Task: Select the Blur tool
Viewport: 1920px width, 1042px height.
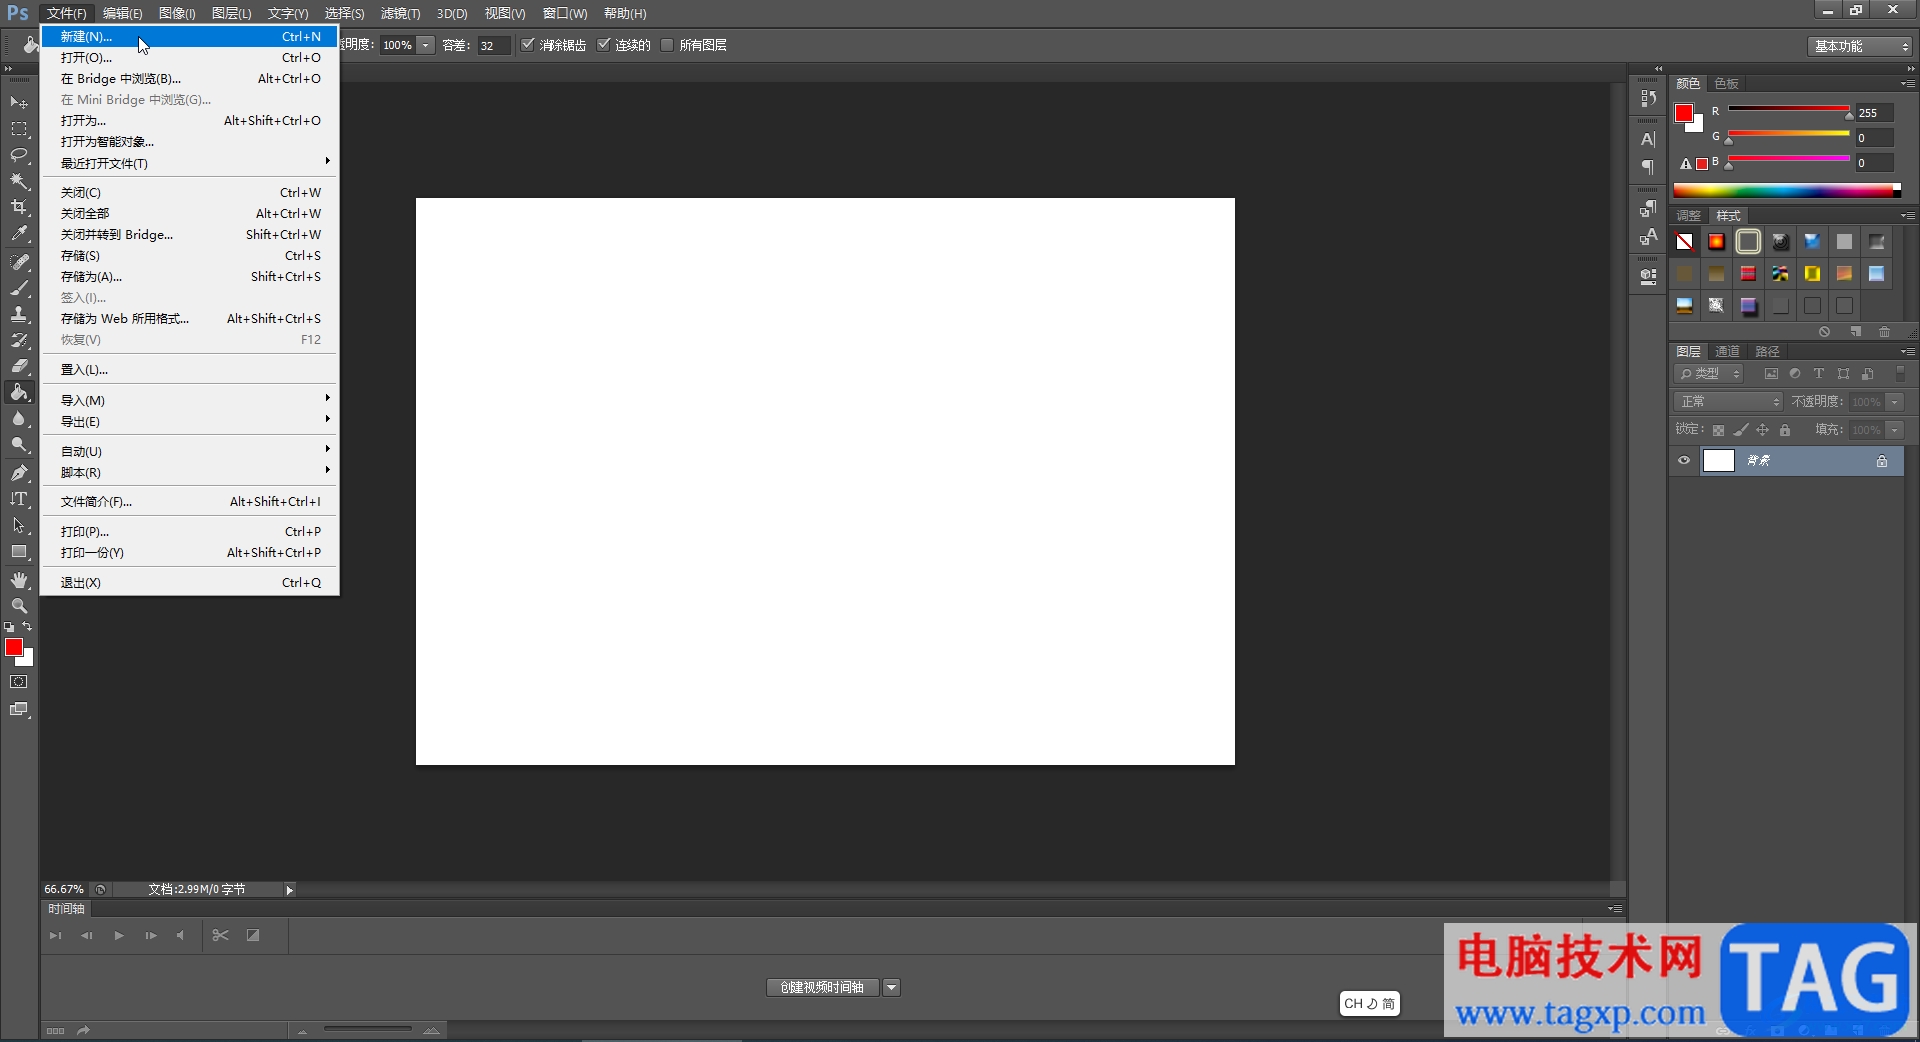Action: 19,418
